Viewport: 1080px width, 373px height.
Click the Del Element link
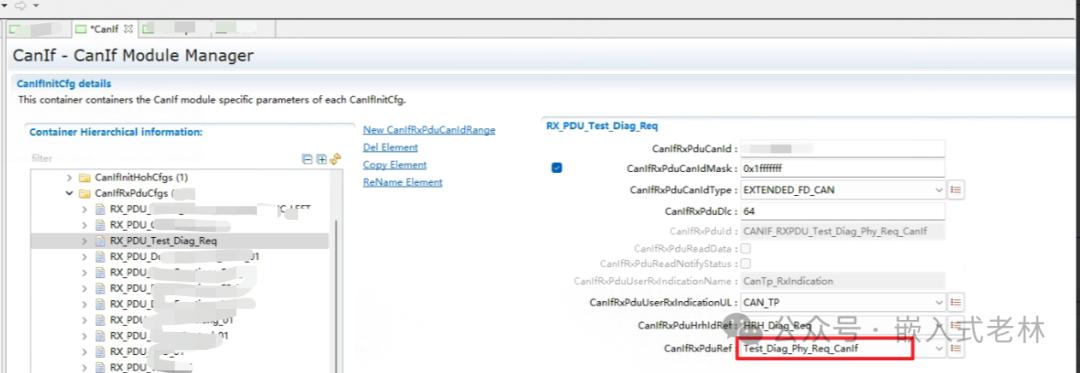tap(391, 147)
